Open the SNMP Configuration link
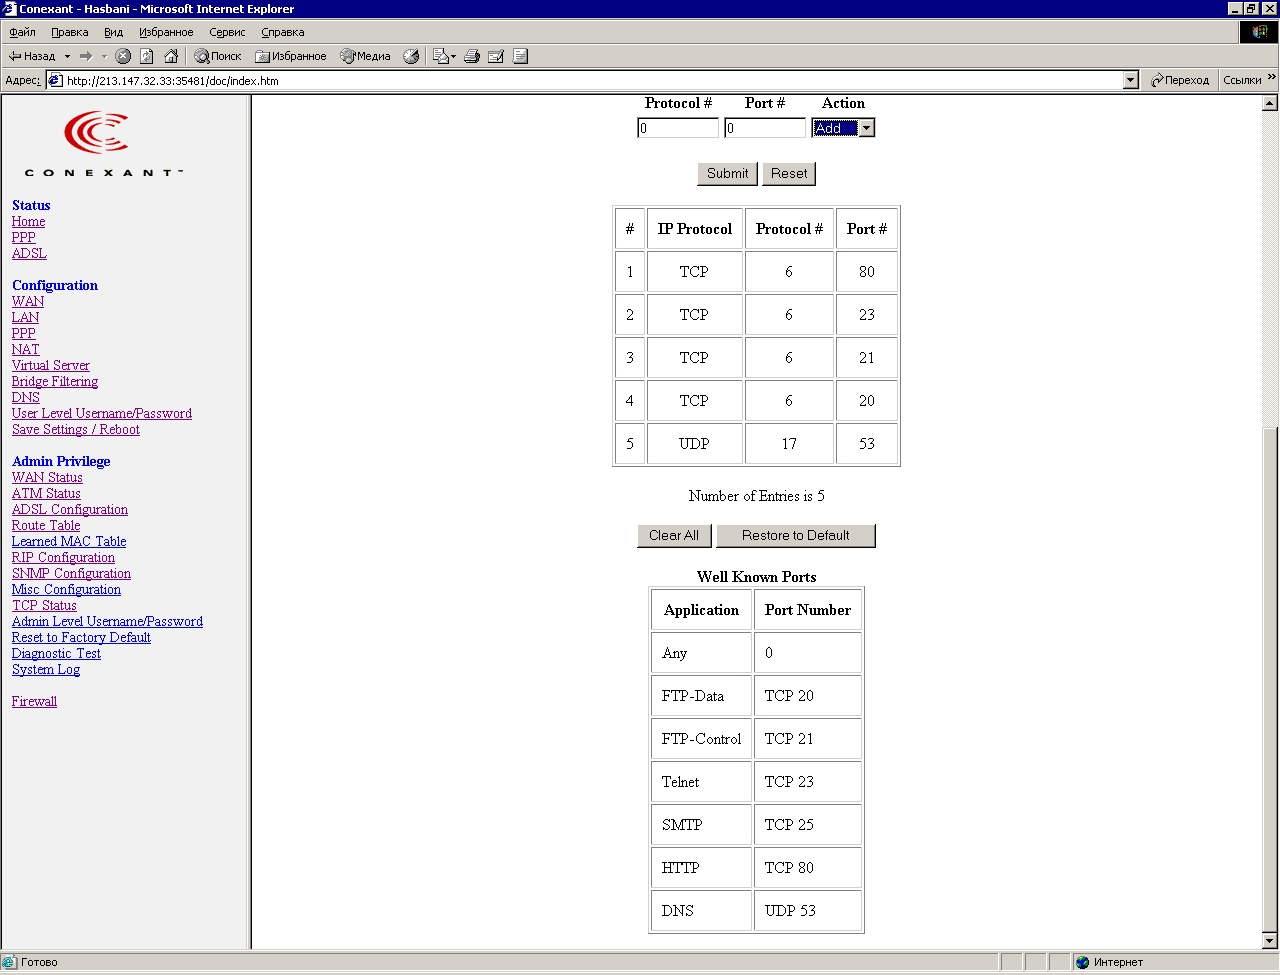This screenshot has height=975, width=1280. [71, 573]
